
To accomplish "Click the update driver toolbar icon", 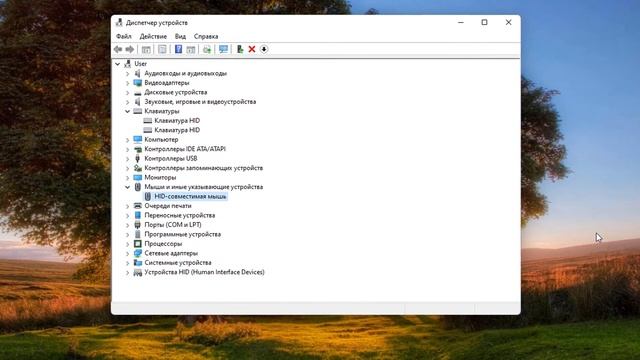I will (x=207, y=49).
